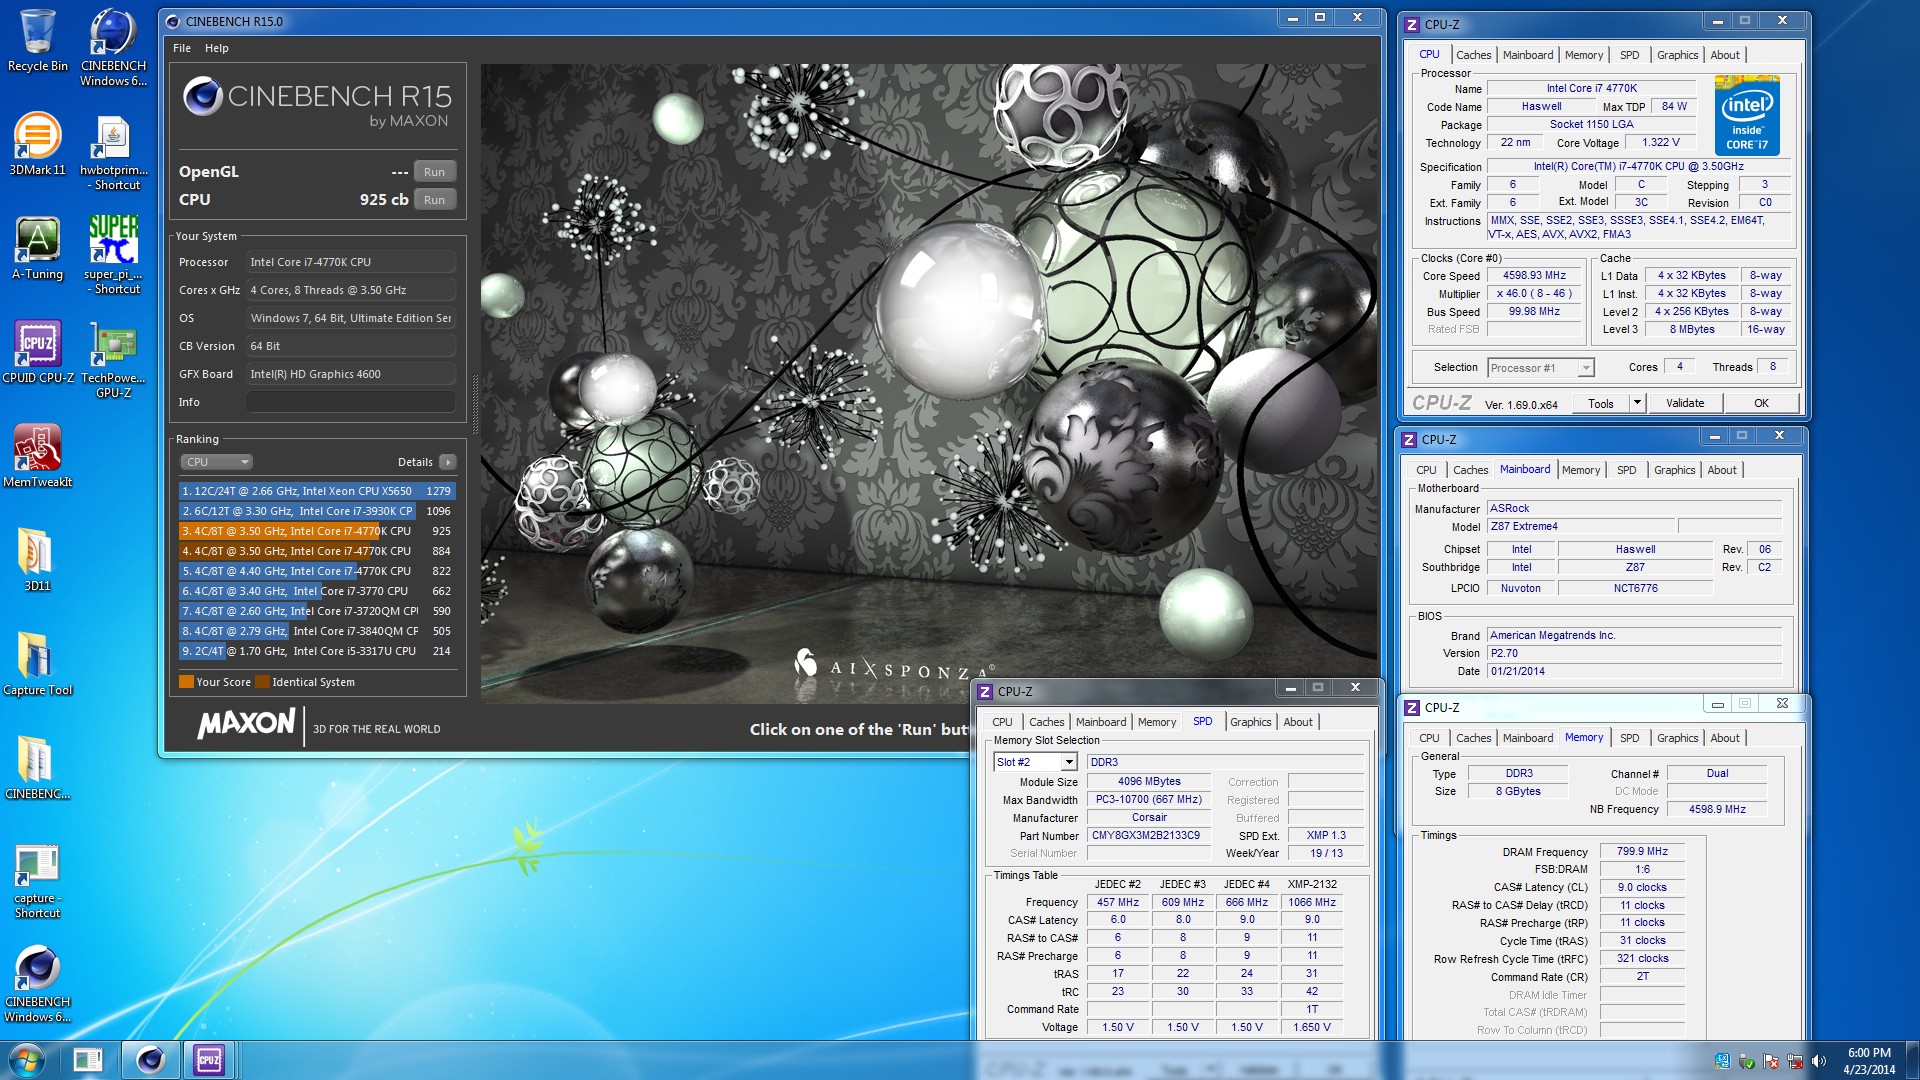Click the Cinebench R15.0 title bar icon
Image resolution: width=1920 pixels, height=1080 pixels.
pyautogui.click(x=172, y=21)
